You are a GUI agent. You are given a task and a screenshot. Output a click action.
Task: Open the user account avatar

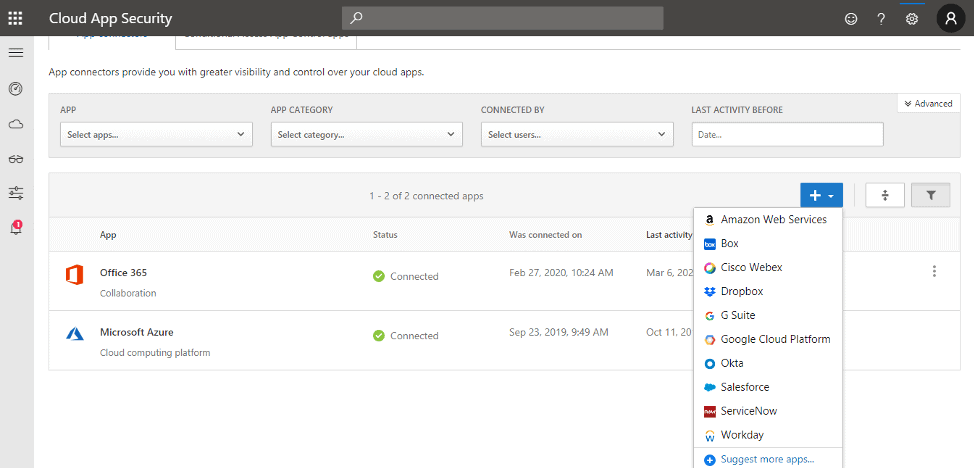951,18
